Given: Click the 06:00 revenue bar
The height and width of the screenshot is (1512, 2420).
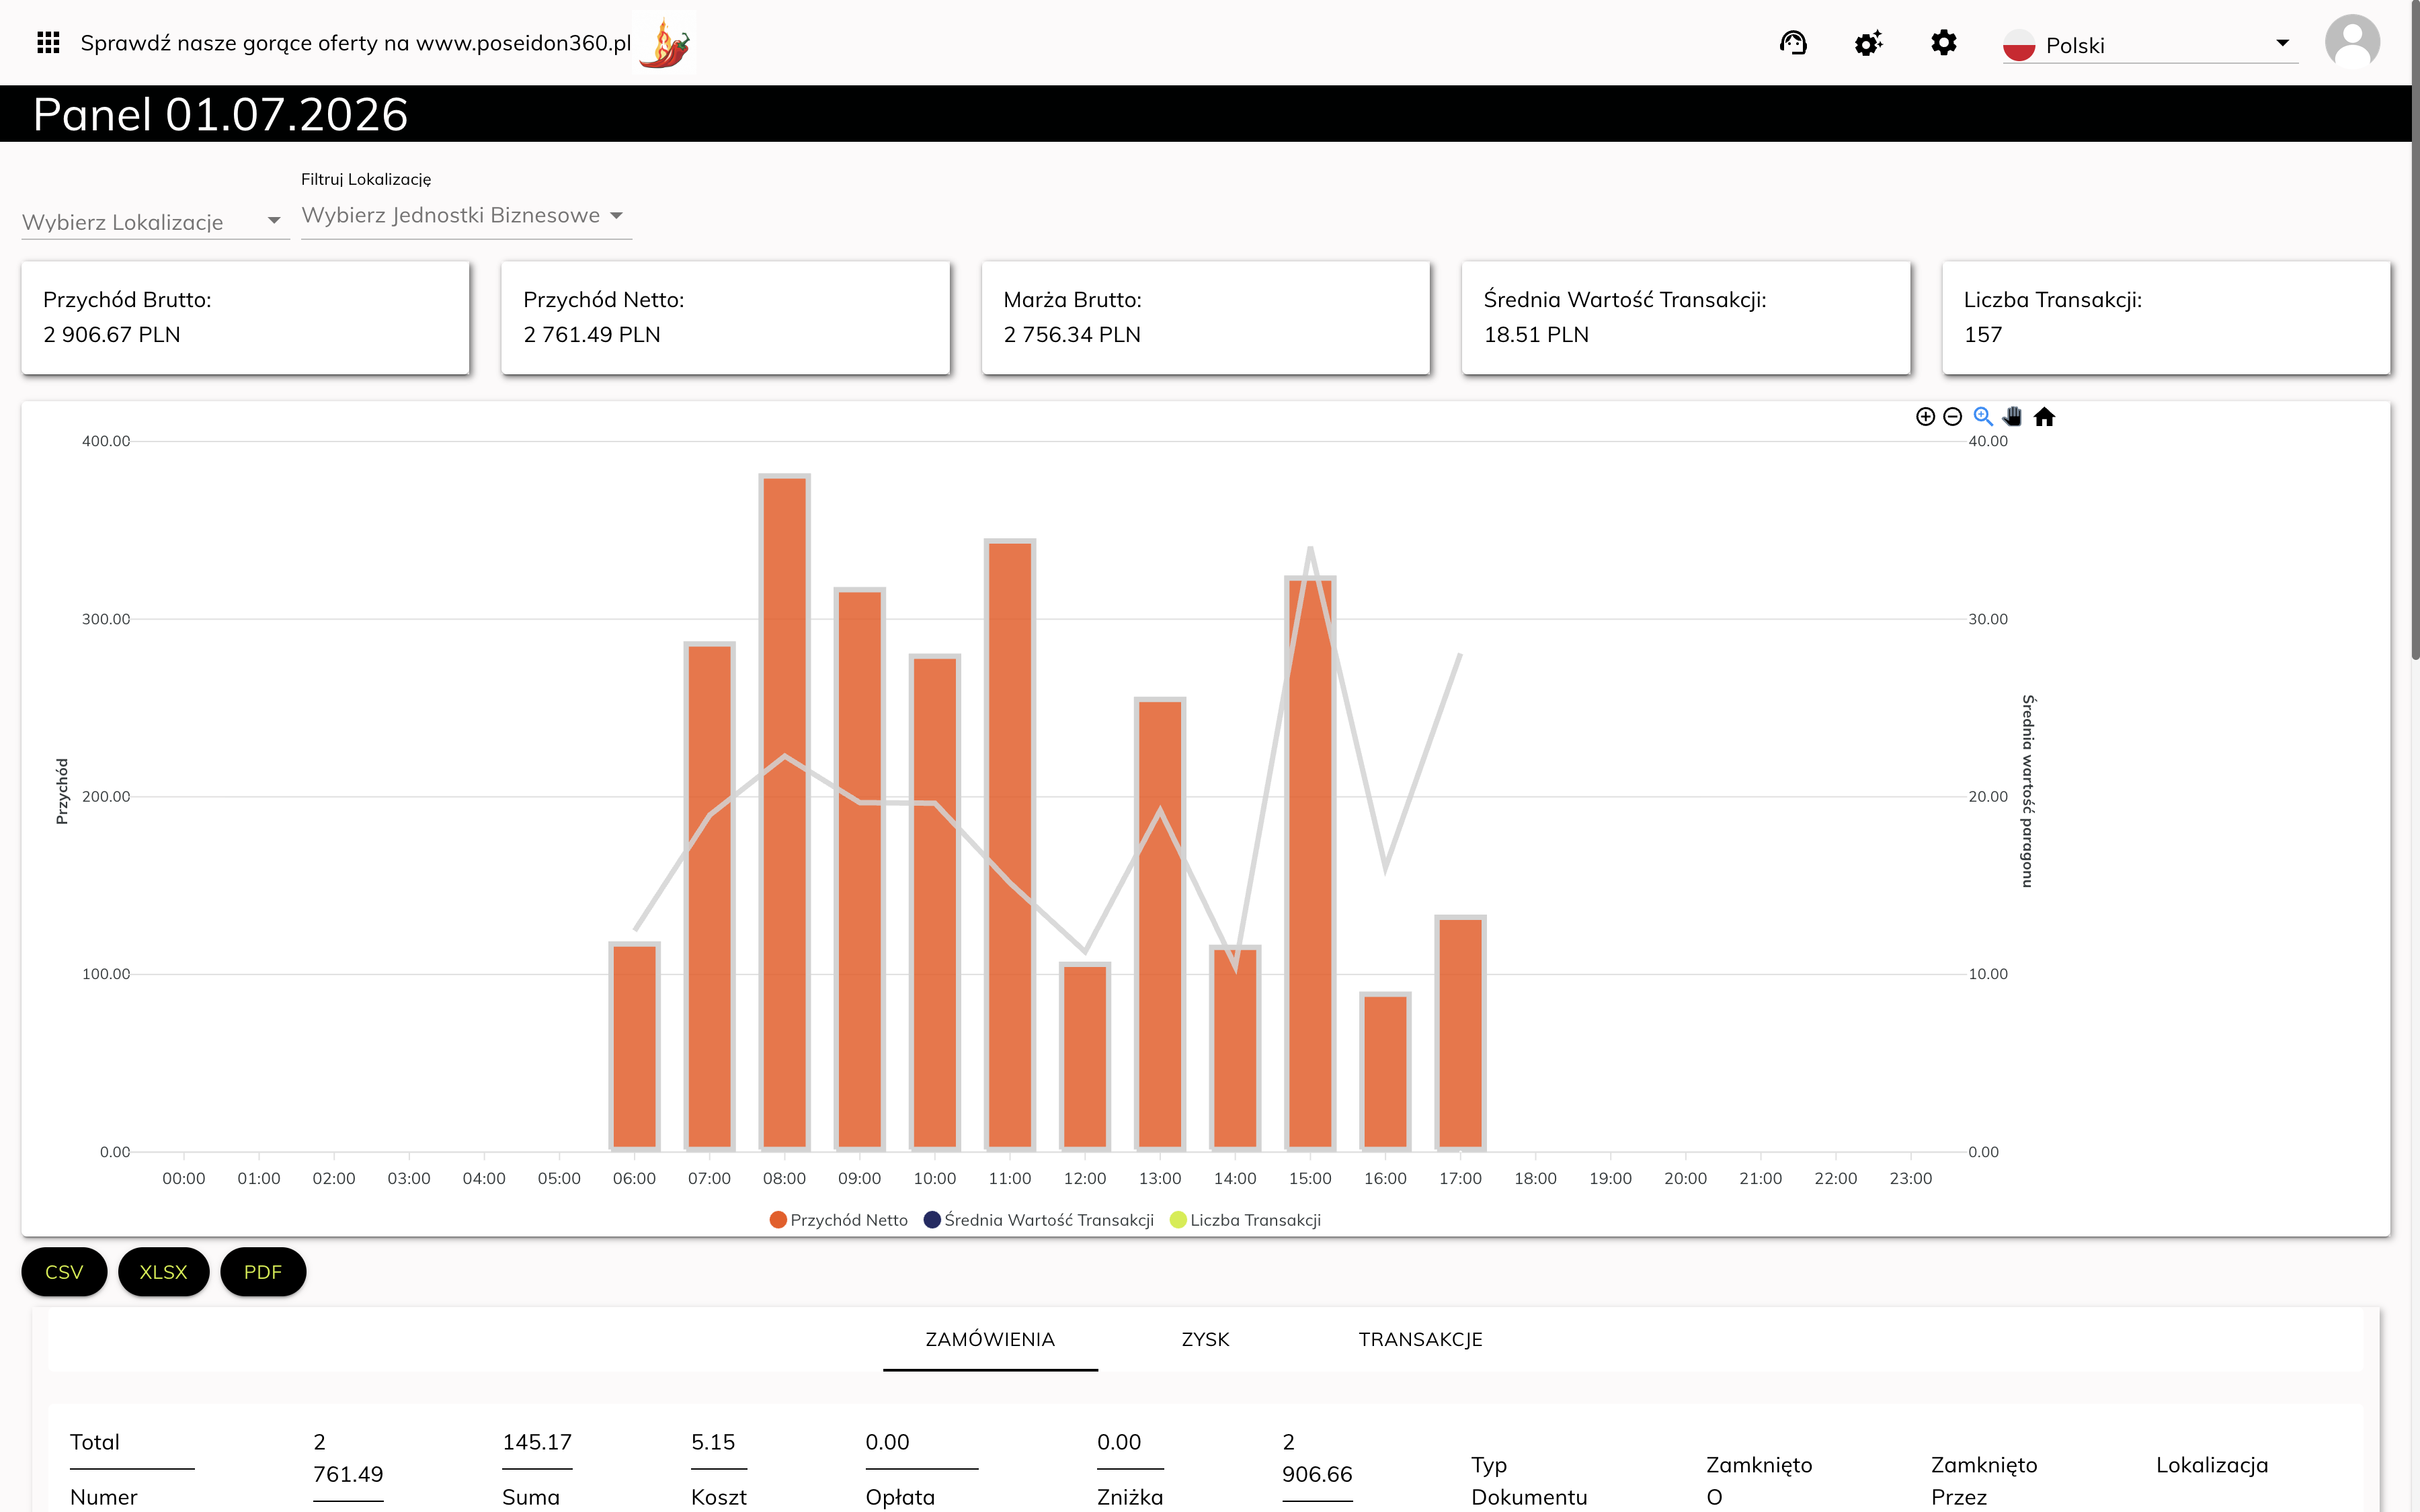Looking at the screenshot, I should click(634, 1046).
